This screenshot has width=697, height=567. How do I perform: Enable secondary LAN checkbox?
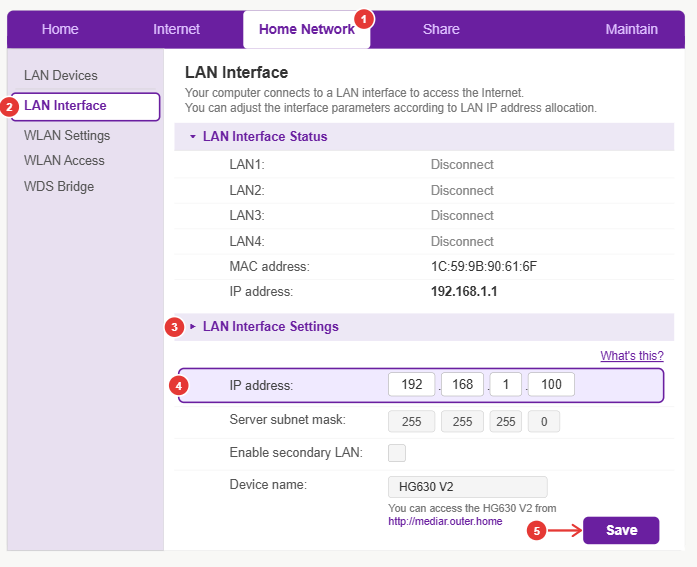(x=397, y=453)
